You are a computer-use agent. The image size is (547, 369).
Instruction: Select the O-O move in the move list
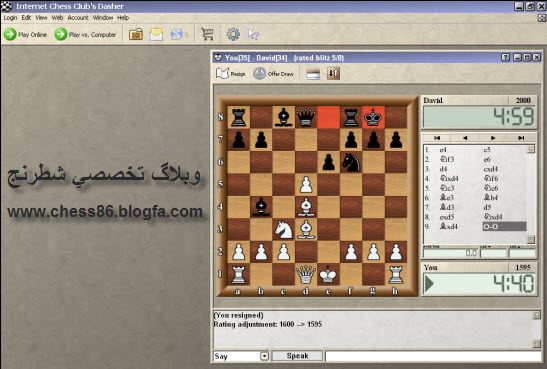point(504,227)
